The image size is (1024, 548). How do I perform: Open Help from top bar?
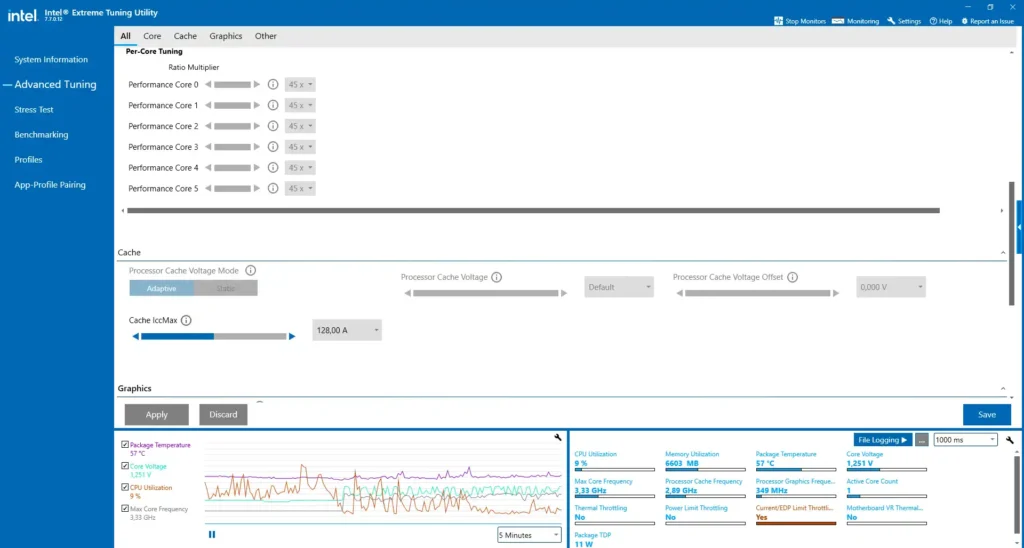click(x=941, y=21)
